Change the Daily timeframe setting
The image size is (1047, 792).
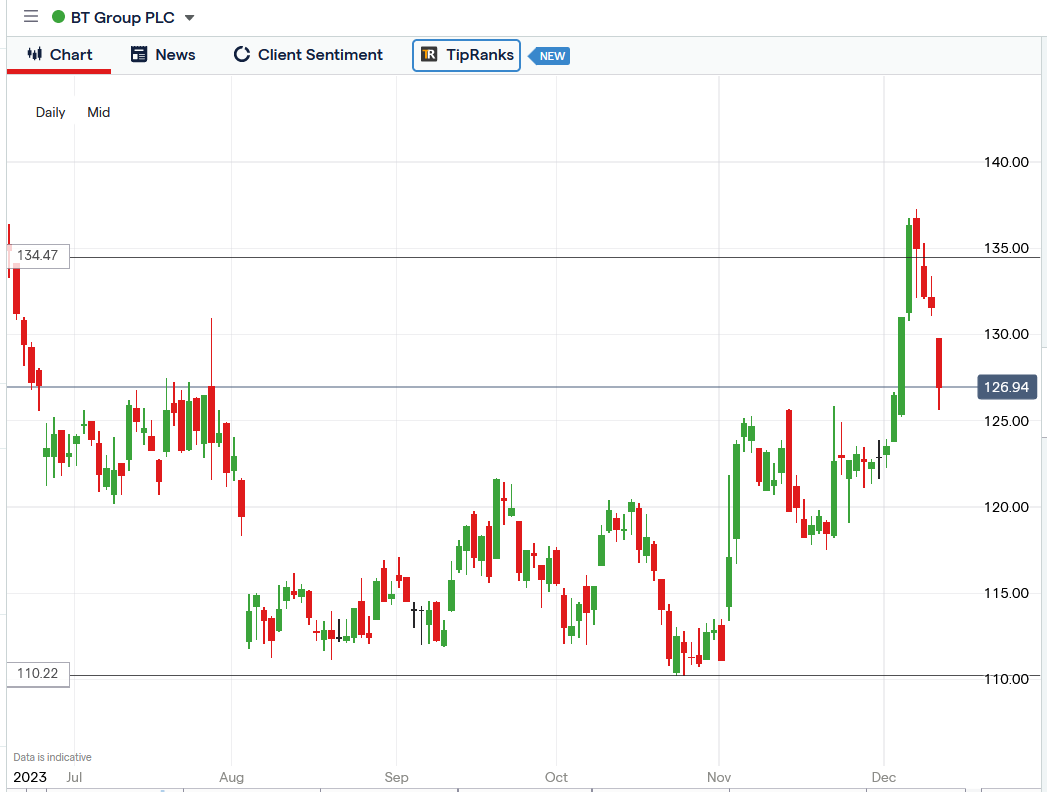pyautogui.click(x=51, y=112)
